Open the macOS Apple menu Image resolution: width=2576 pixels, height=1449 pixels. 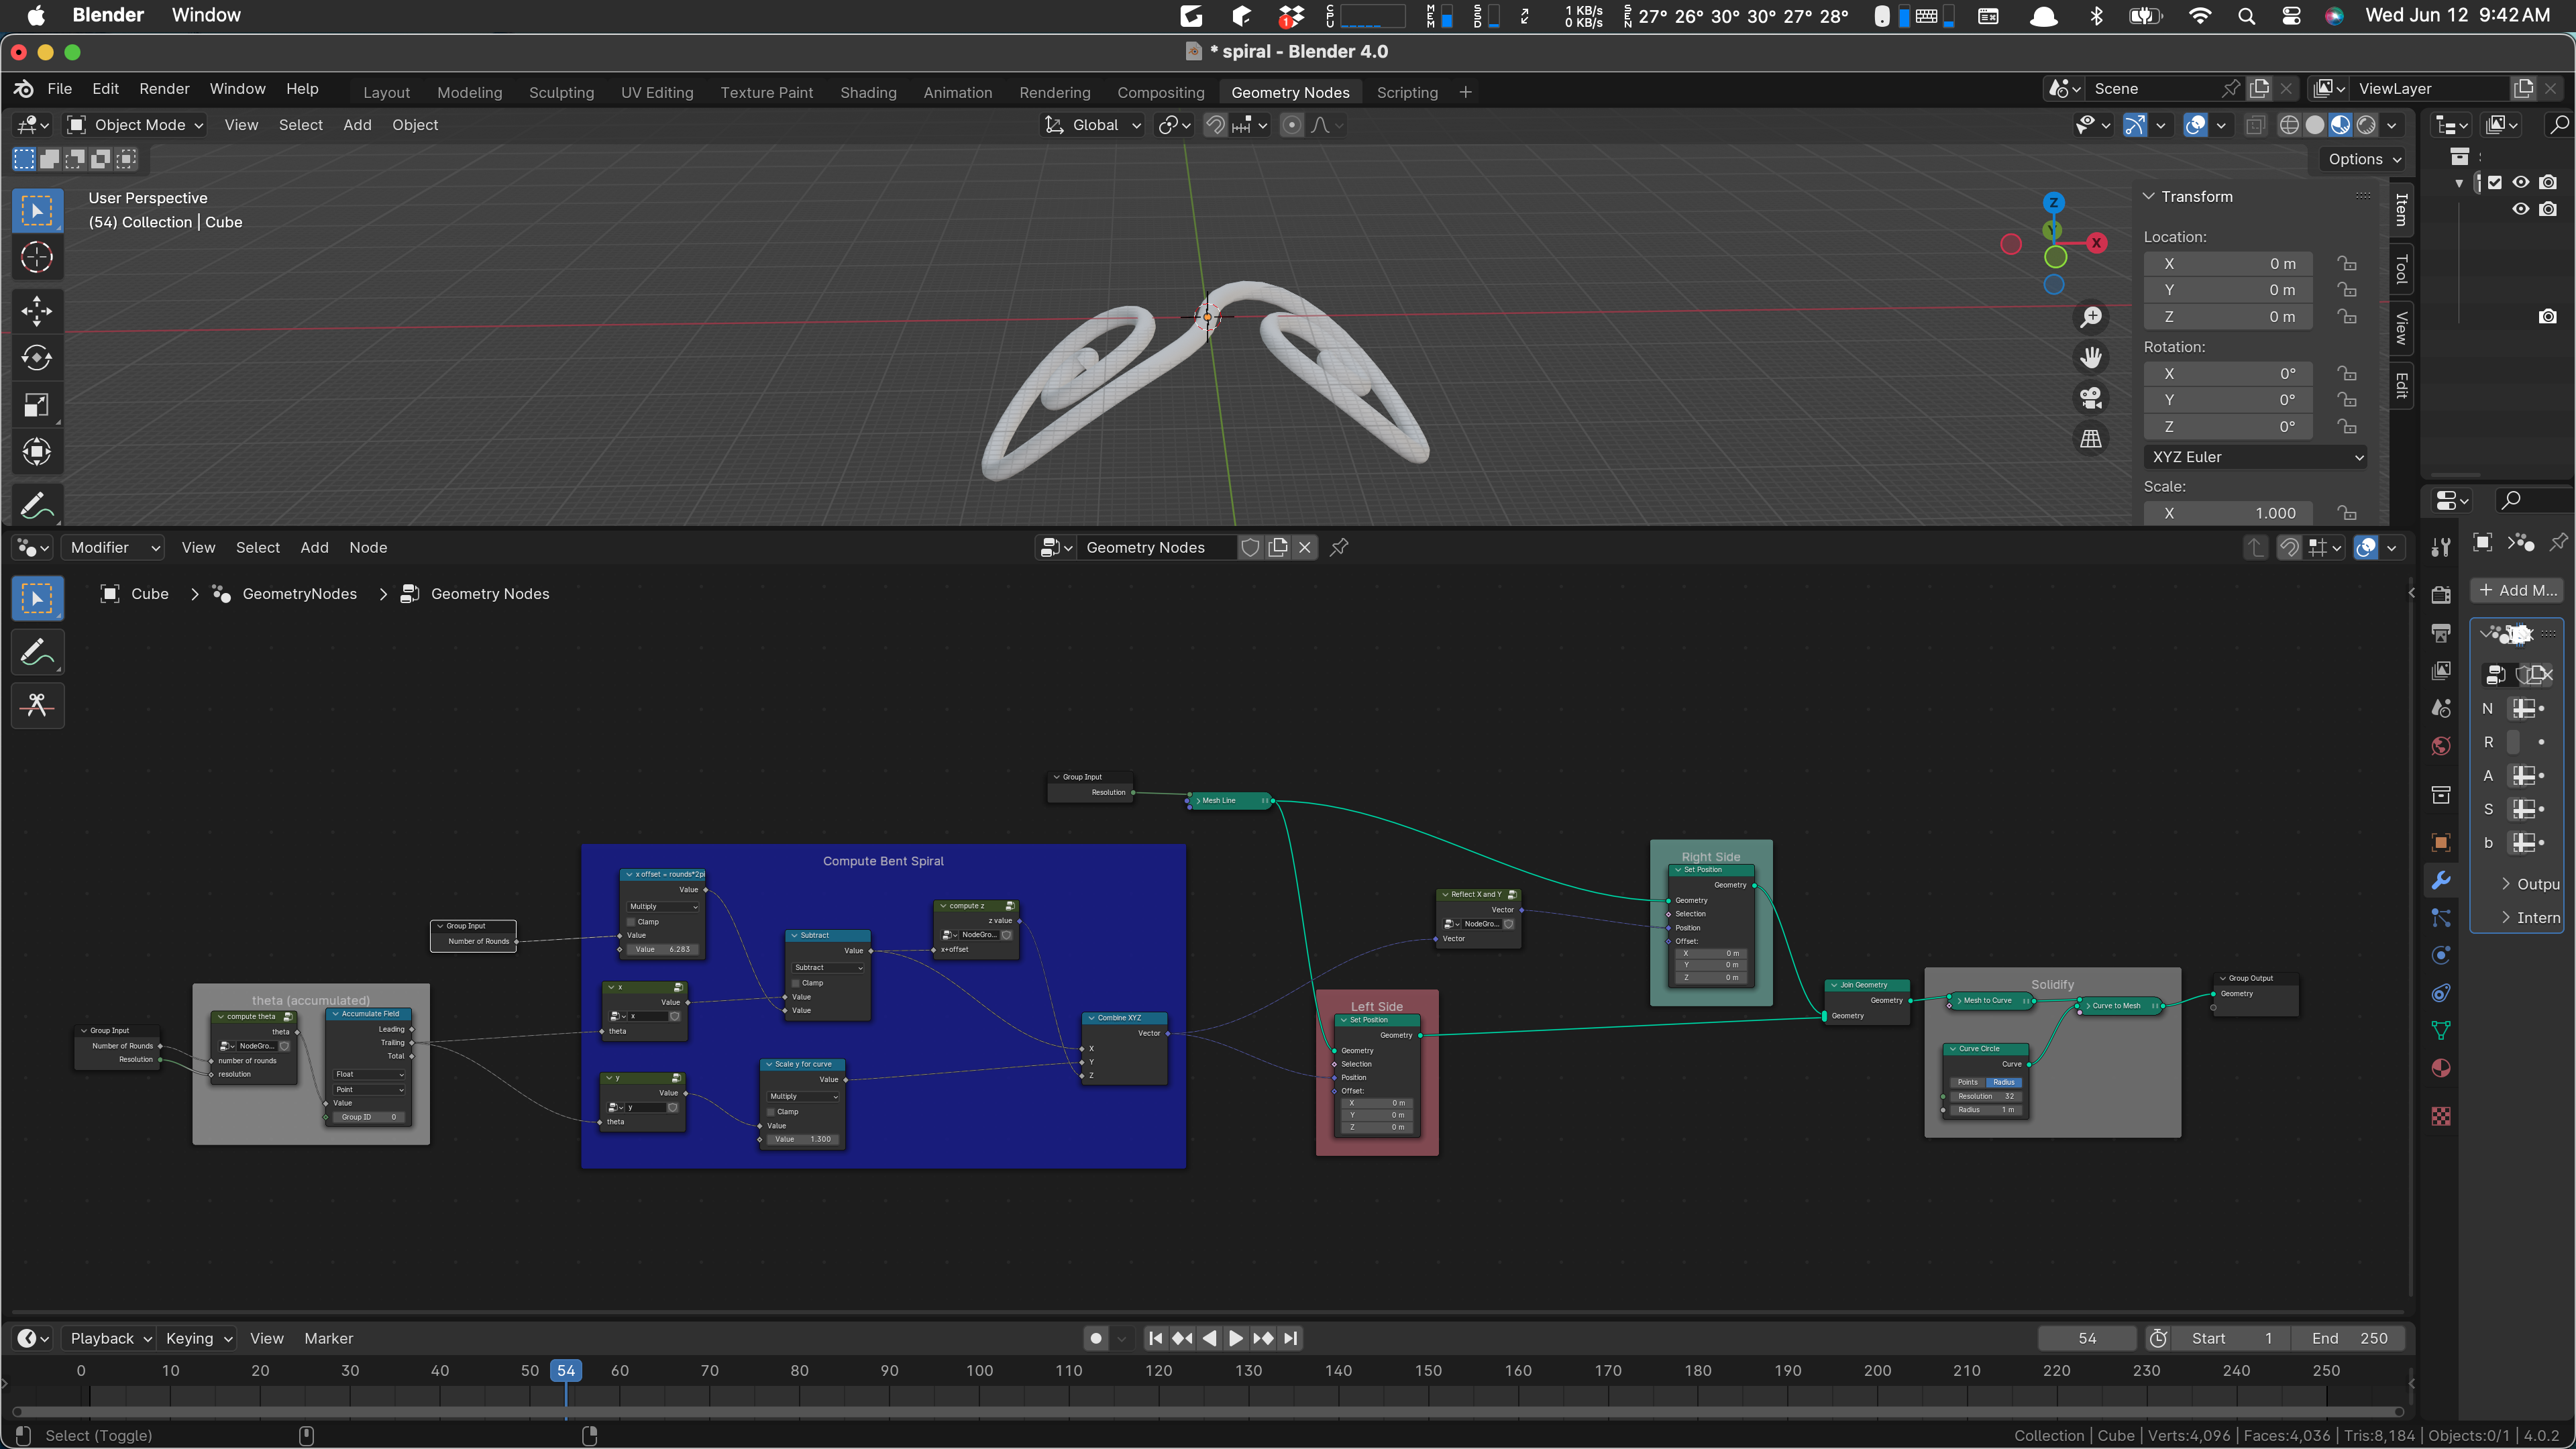coord(36,15)
